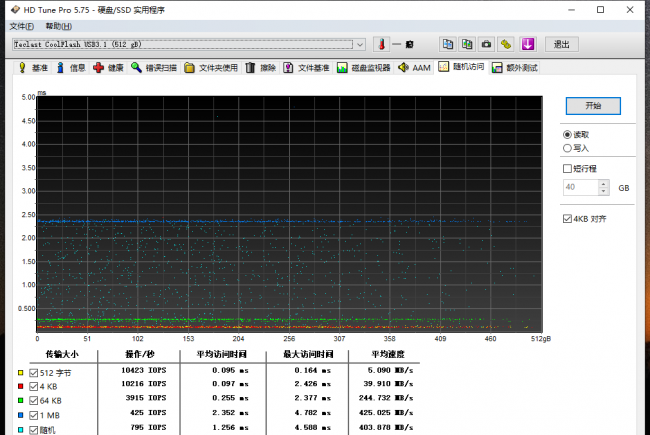Viewport: 650px width, 435px height.
Task: Click the 403.878 MB/s speed value
Action: (386, 427)
